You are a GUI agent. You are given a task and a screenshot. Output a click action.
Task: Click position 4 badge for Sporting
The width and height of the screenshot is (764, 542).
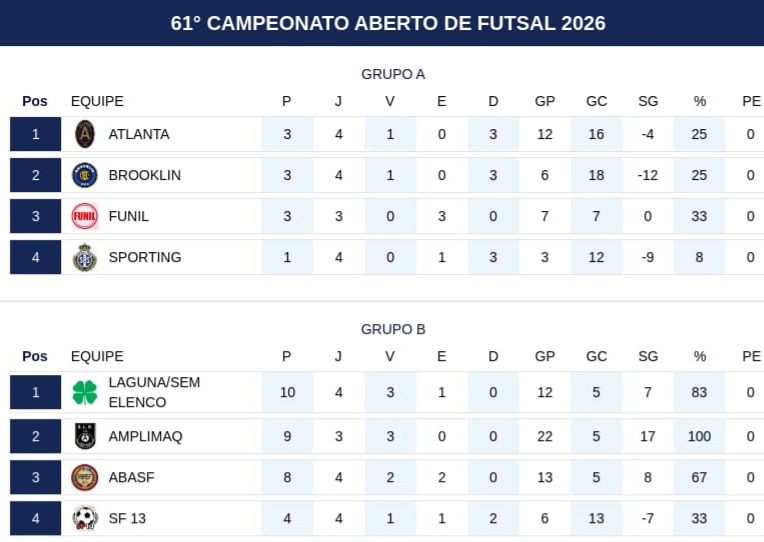(x=36, y=257)
